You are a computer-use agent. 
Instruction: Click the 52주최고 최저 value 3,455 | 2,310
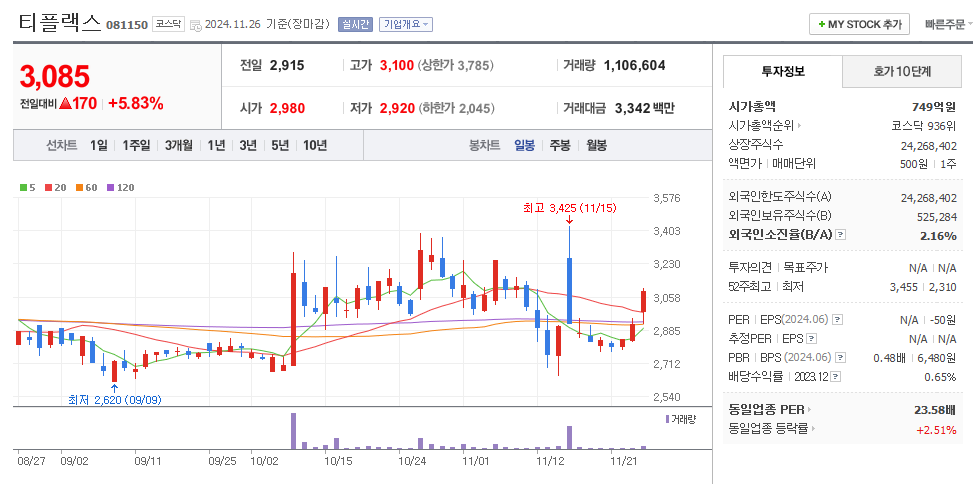922,286
